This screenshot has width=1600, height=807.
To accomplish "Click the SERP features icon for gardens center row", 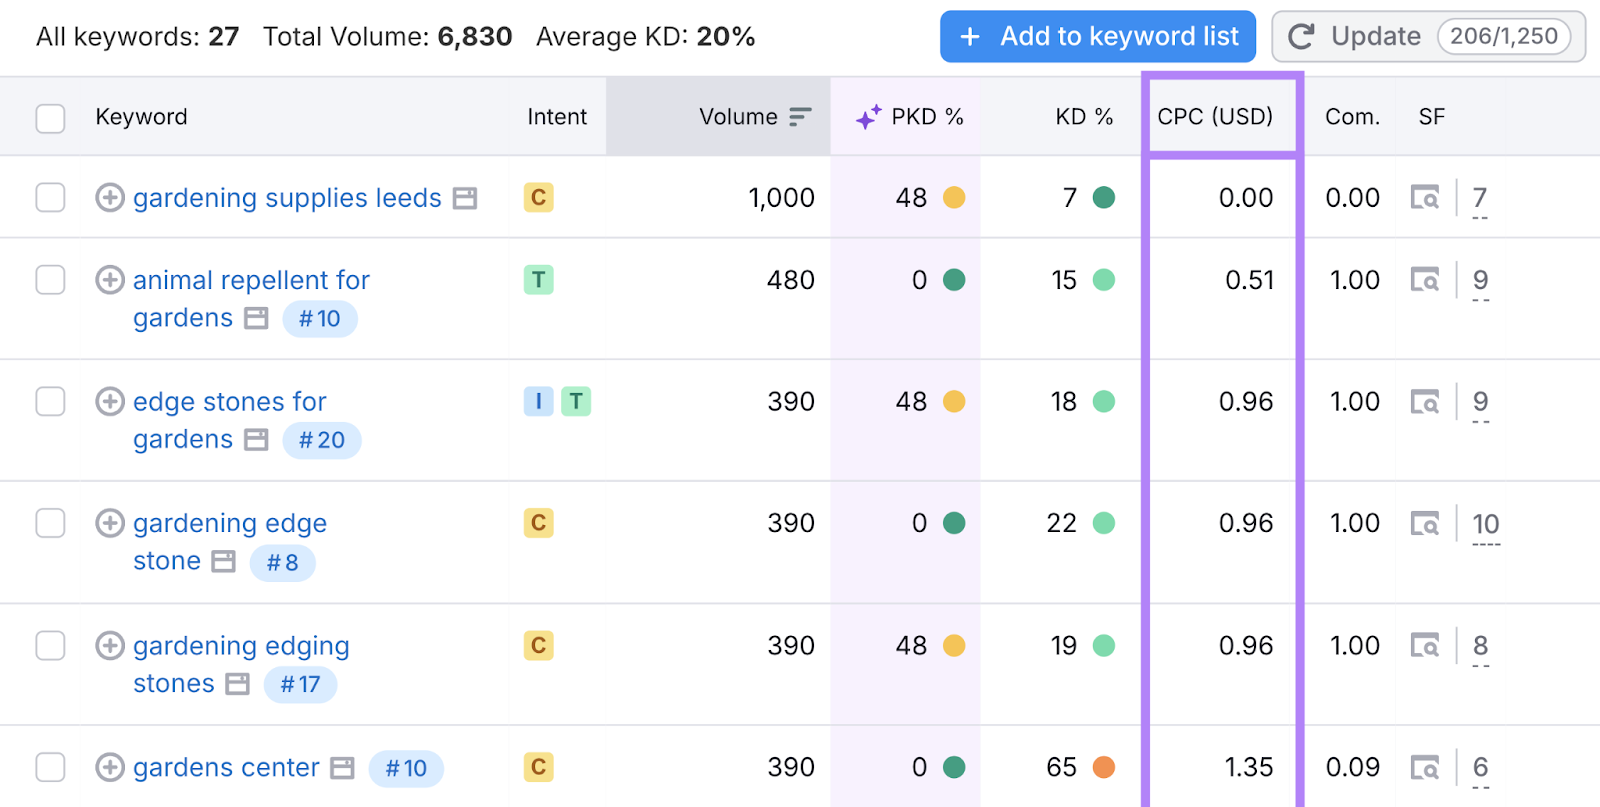I will click(1425, 767).
